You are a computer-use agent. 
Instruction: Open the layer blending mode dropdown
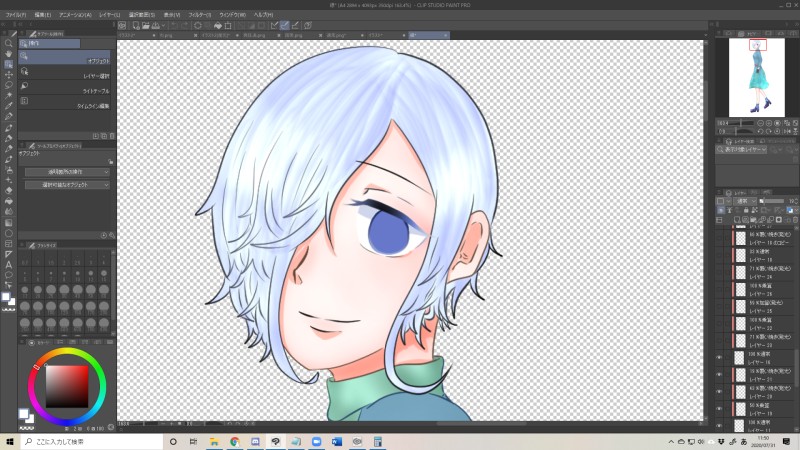[746, 201]
